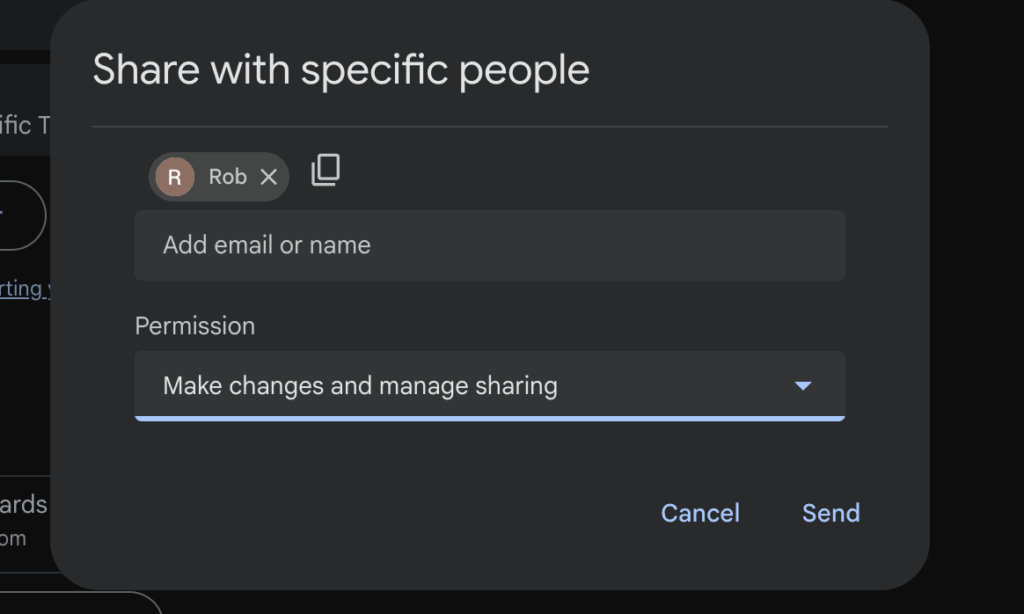Focus the 'Add email or name' field
The image size is (1024, 614).
coord(490,245)
